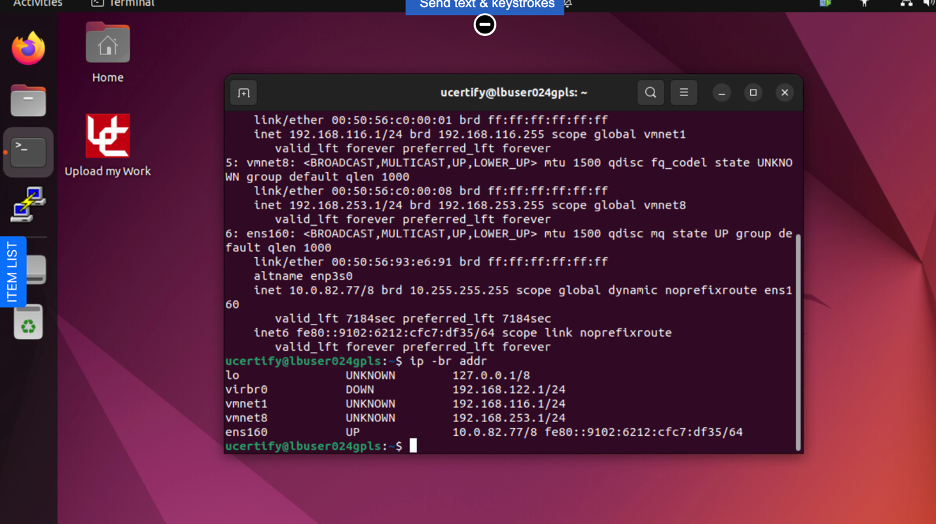This screenshot has height=524, width=936.
Task: Click the vmnet1 row 192.168.116.1/24
Action: (x=395, y=404)
